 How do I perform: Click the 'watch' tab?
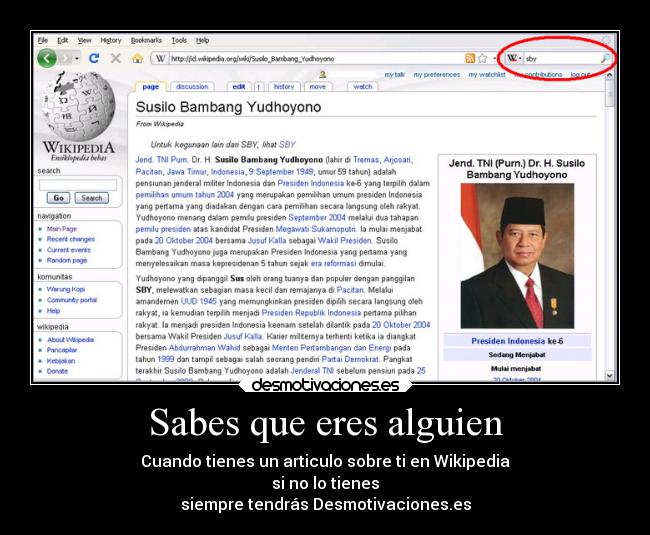pyautogui.click(x=363, y=87)
